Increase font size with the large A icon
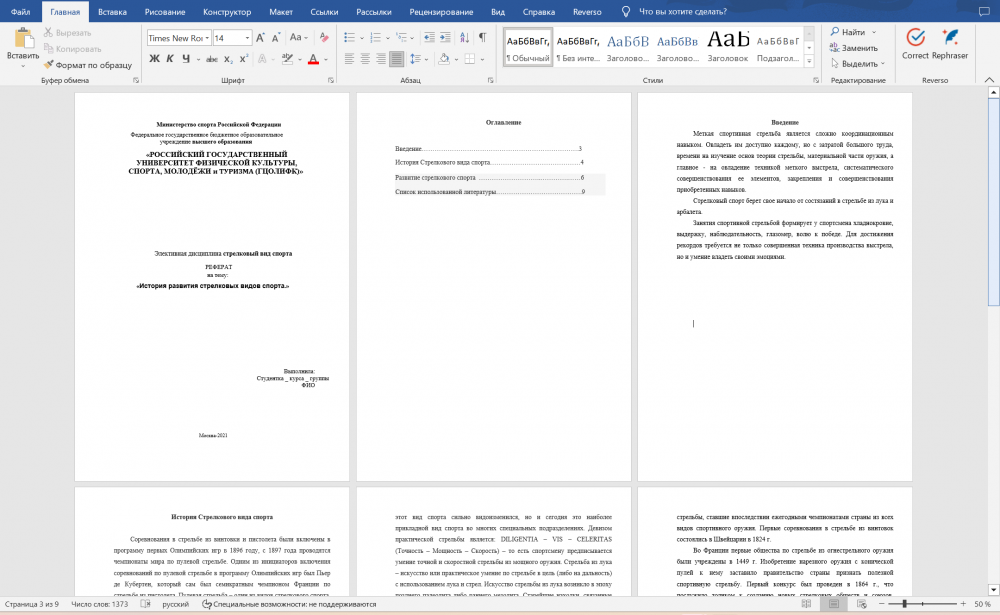Image resolution: width=1000 pixels, height=615 pixels. click(260, 38)
